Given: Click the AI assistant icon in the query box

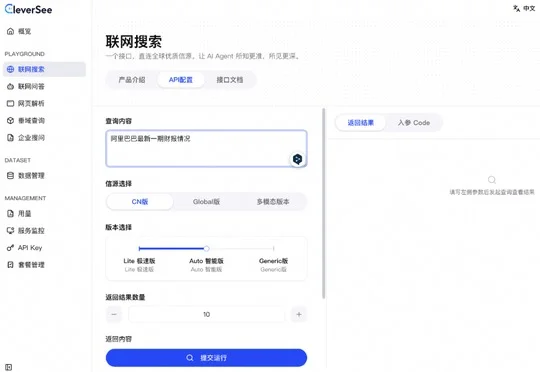Looking at the screenshot, I should 298,159.
